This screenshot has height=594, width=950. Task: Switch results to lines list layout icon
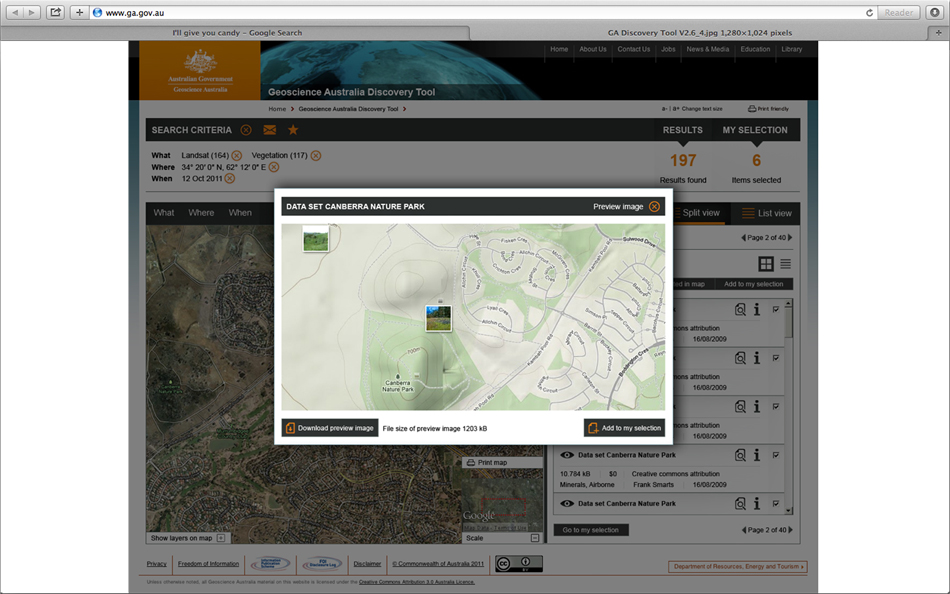pyautogui.click(x=786, y=264)
